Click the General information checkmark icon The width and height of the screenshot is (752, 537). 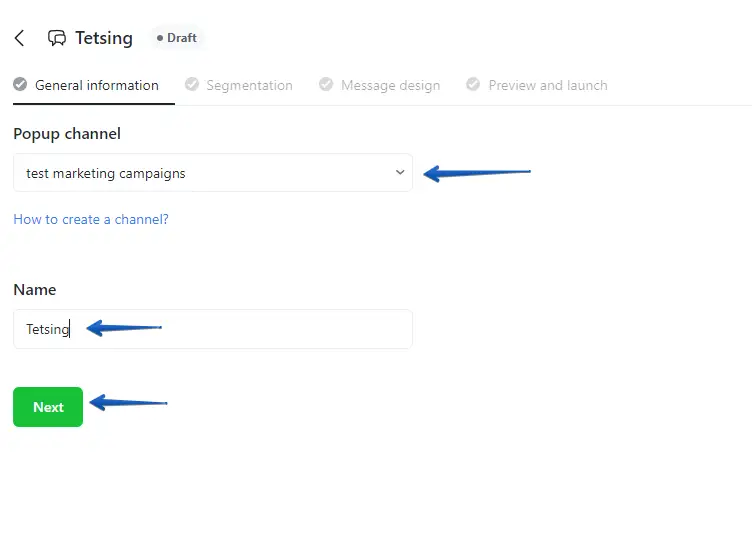[20, 85]
